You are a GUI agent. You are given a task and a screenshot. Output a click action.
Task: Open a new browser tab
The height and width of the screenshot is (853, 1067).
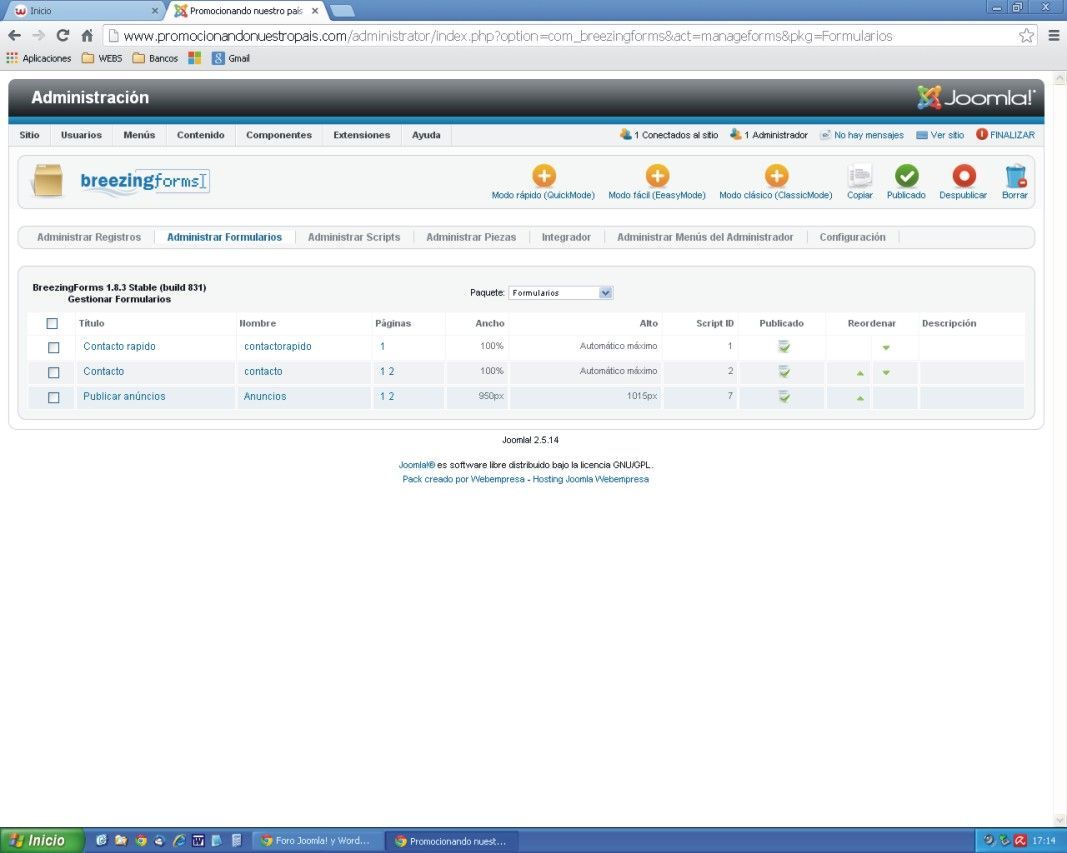(342, 11)
